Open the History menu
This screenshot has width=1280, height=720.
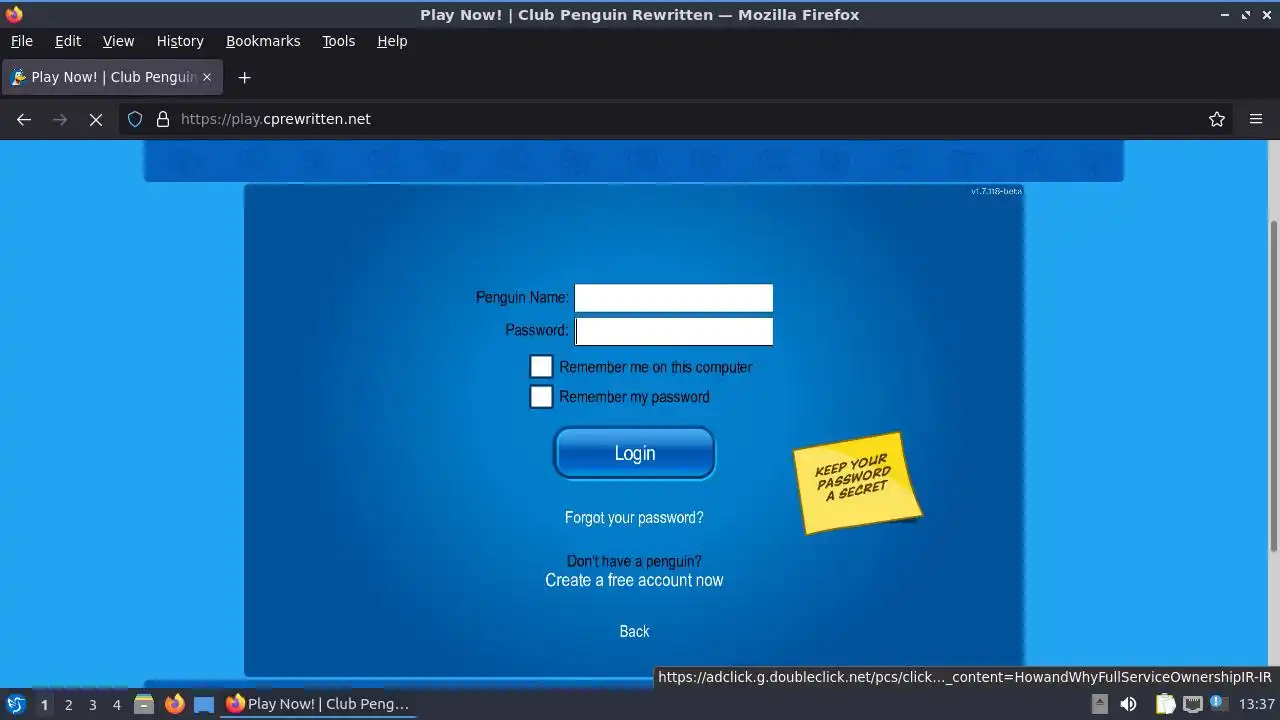pos(180,41)
